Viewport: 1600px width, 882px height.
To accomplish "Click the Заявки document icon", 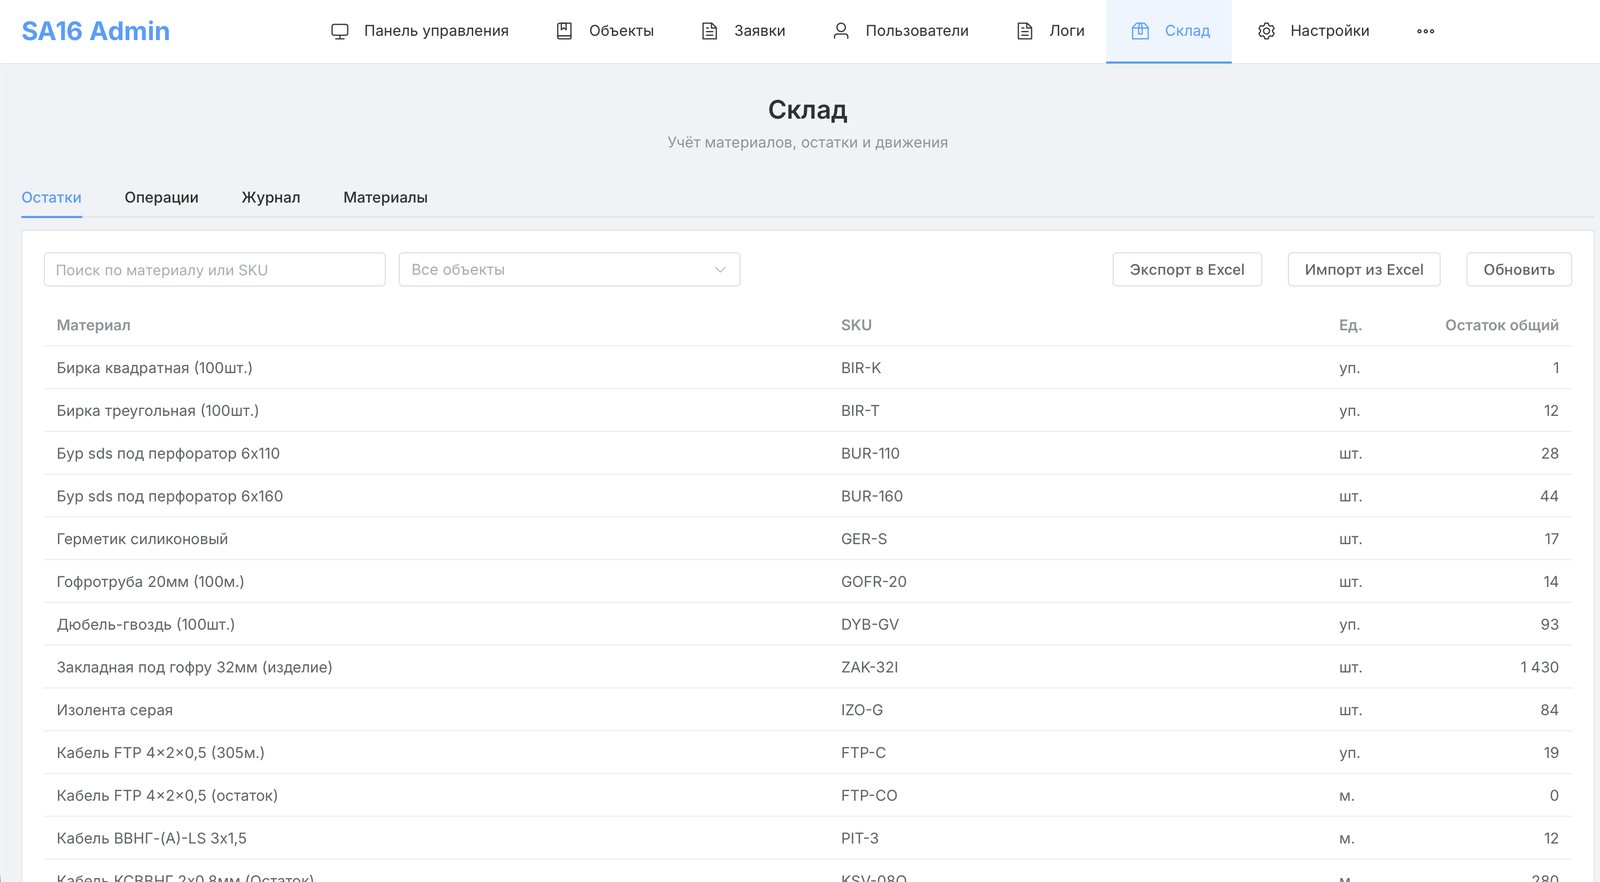I will click(x=710, y=31).
